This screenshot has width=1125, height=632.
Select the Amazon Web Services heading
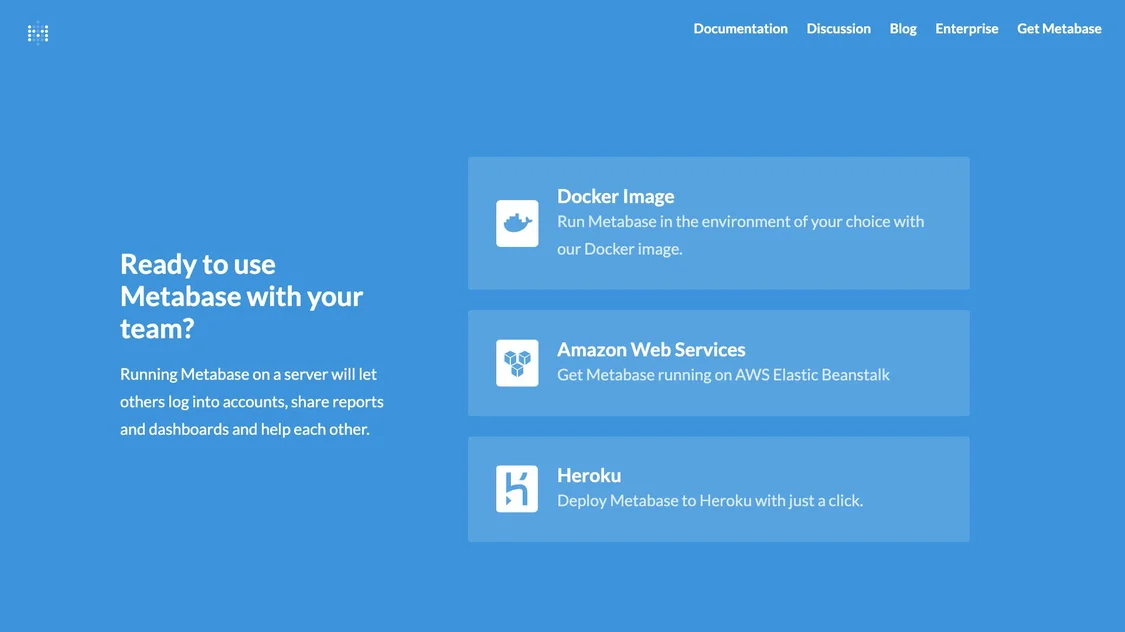click(x=651, y=349)
